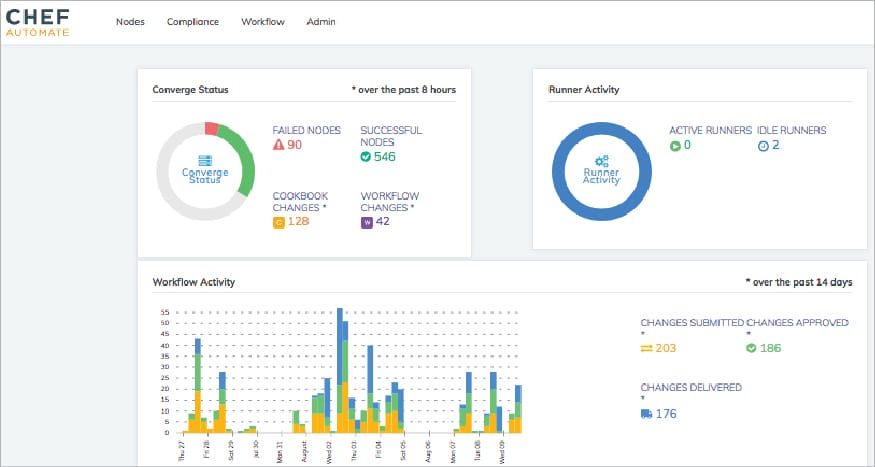Screen dimensions: 875x467
Task: Open the Nodes menu
Action: (x=130, y=22)
